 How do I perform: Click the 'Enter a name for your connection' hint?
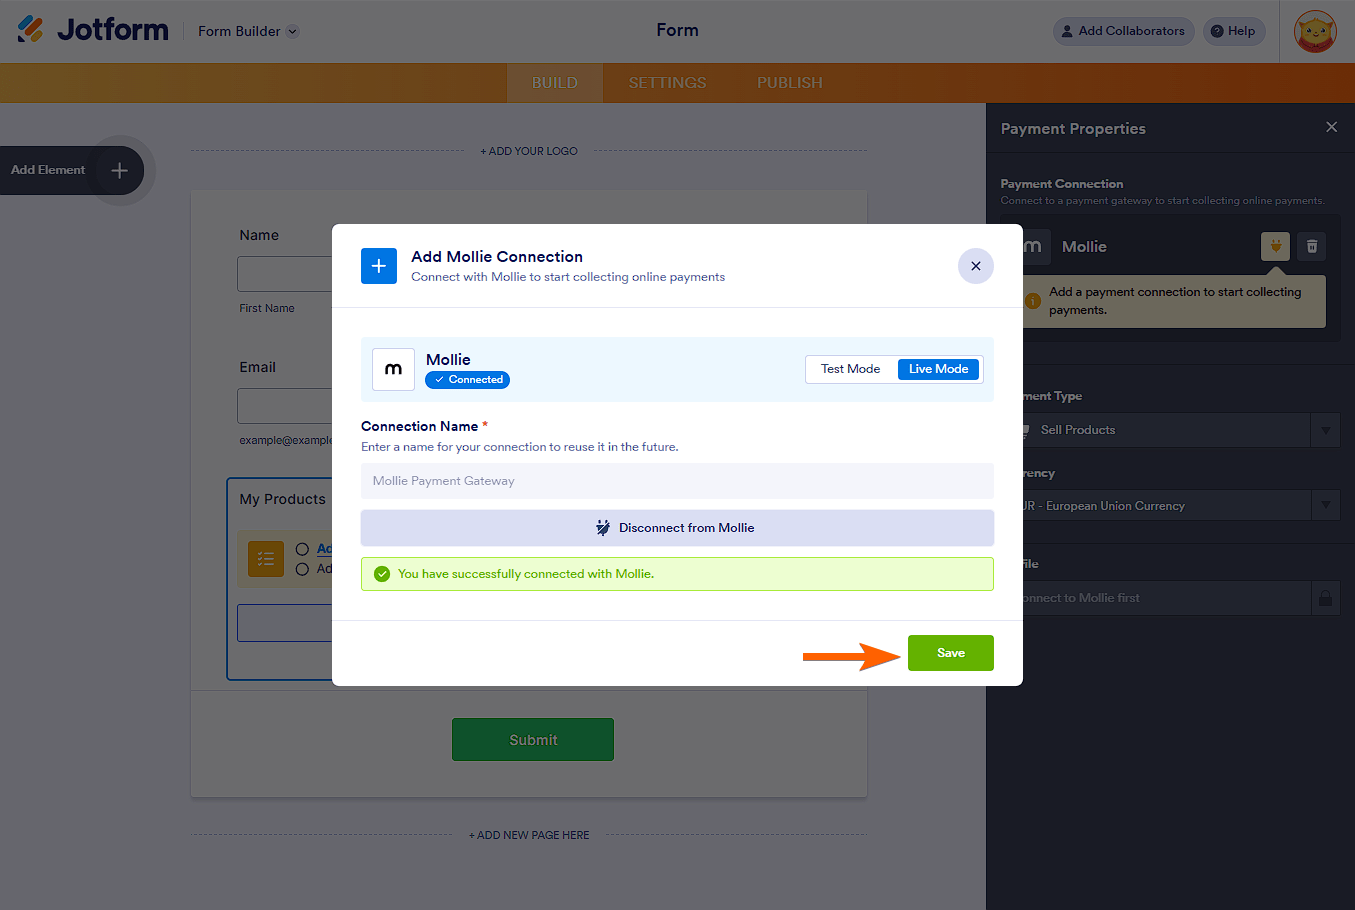[x=520, y=447]
